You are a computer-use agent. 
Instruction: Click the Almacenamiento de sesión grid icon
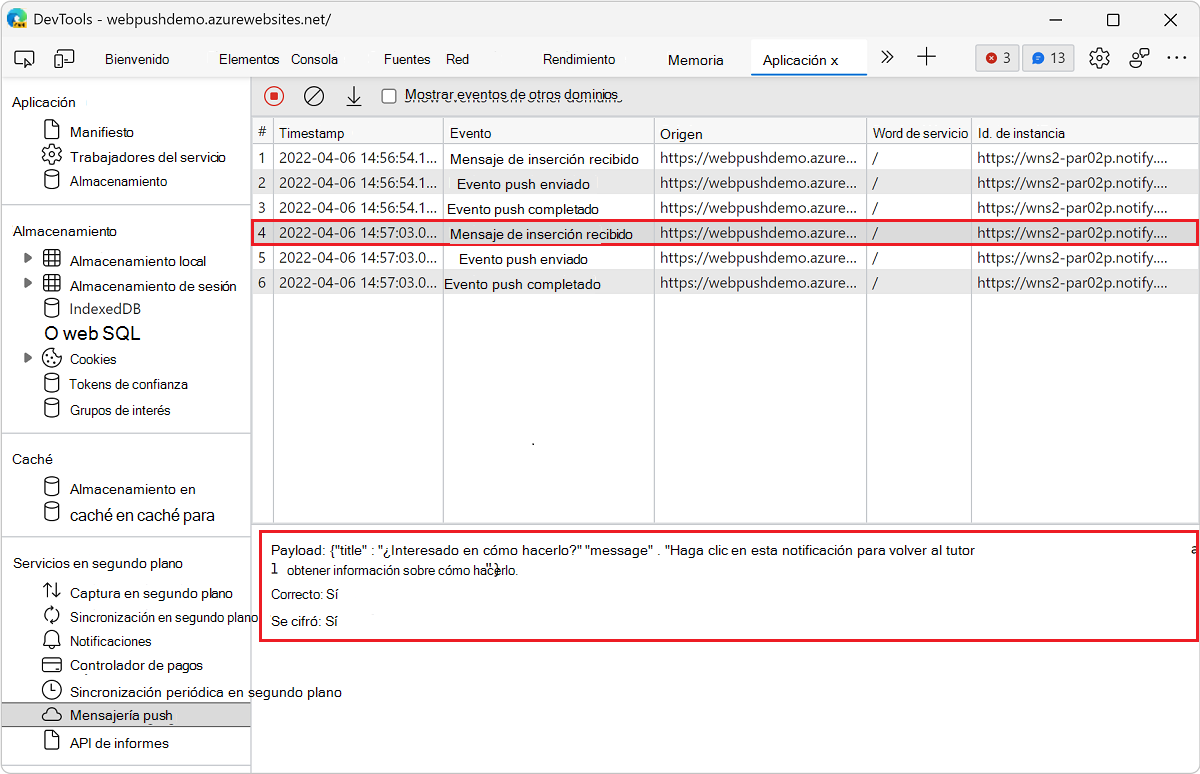(x=52, y=284)
